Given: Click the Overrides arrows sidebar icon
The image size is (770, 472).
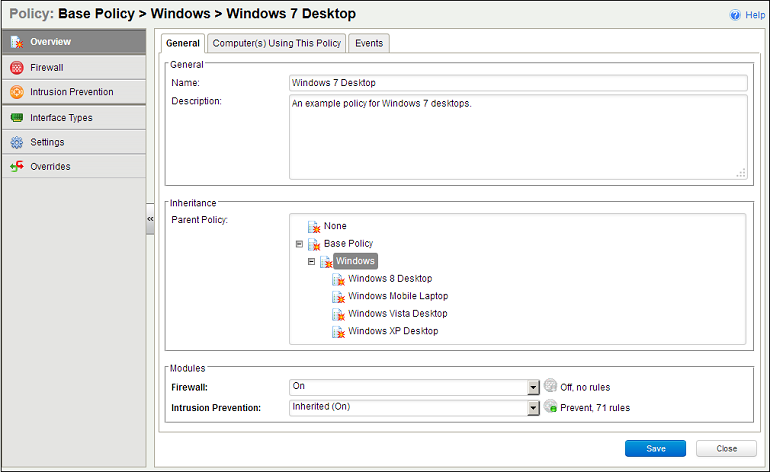Looking at the screenshot, I should [17, 167].
